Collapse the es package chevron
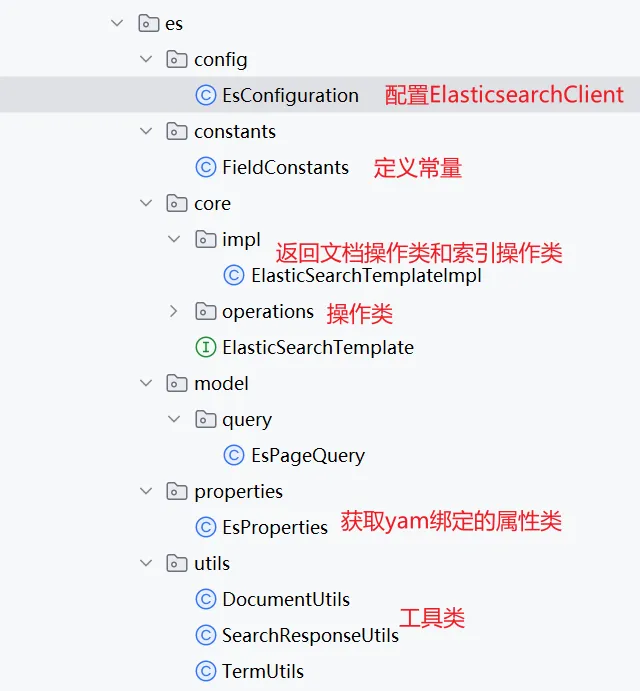Screen dimensions: 640x691 117,23
